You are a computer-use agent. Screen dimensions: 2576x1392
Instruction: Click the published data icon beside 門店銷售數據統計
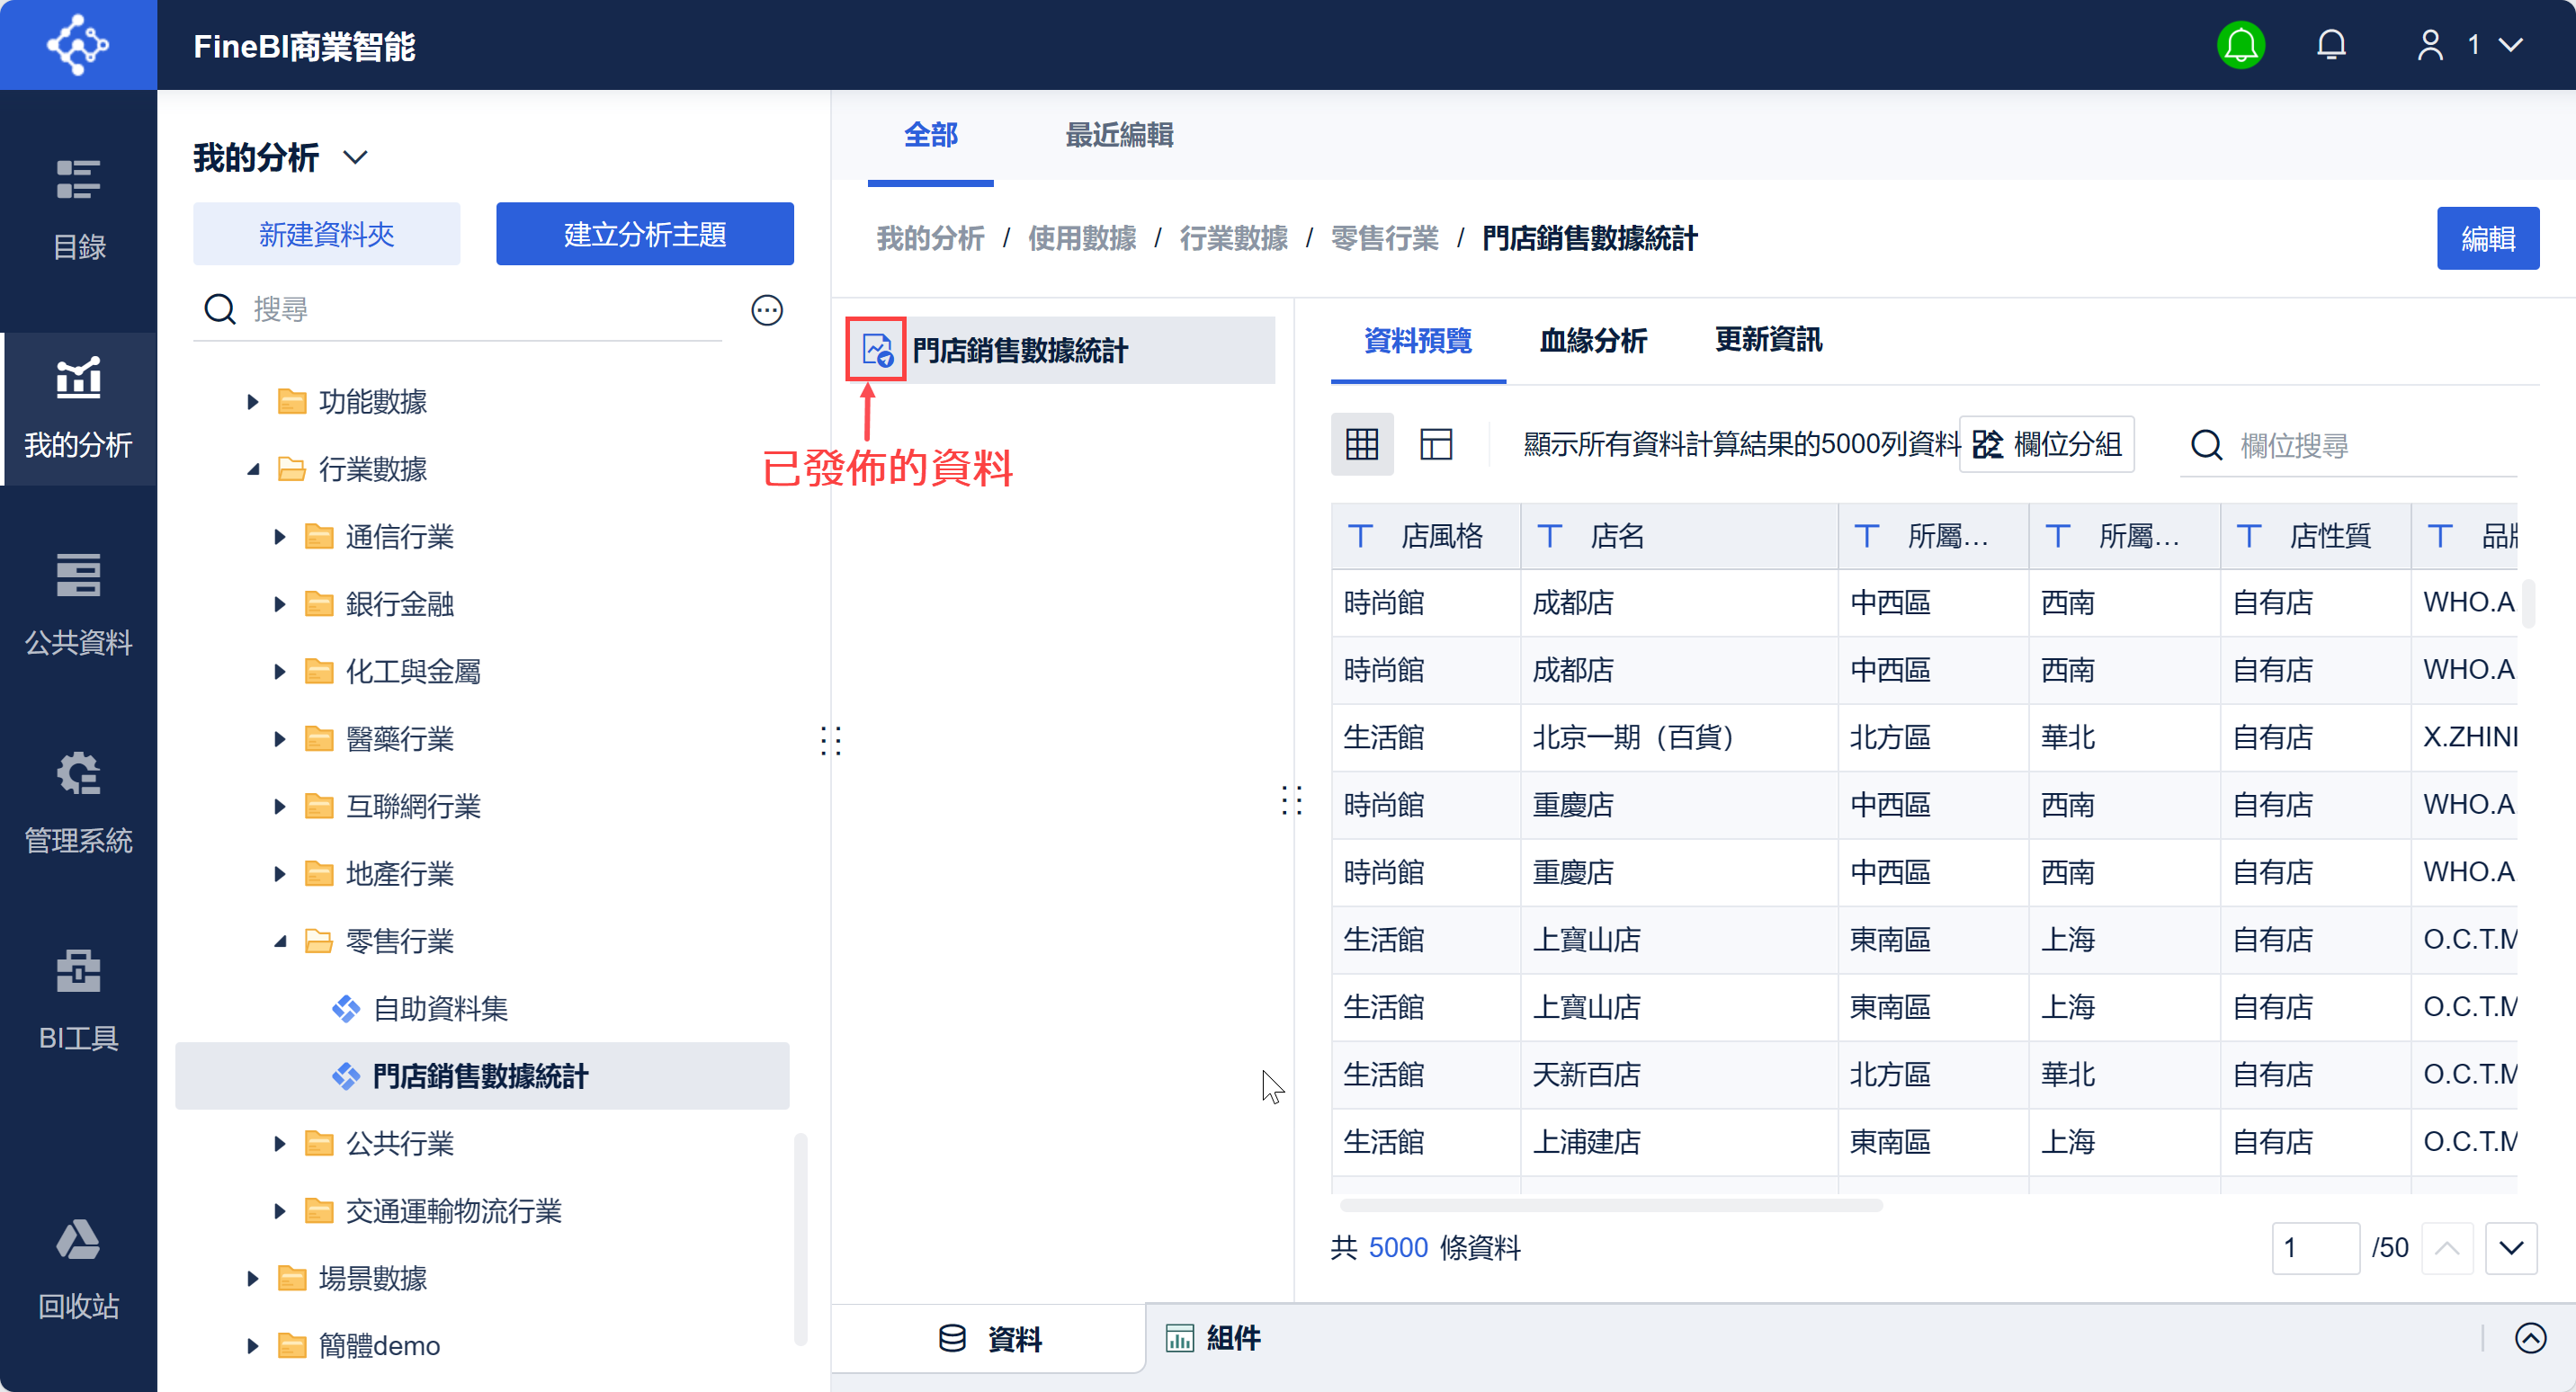click(x=876, y=350)
